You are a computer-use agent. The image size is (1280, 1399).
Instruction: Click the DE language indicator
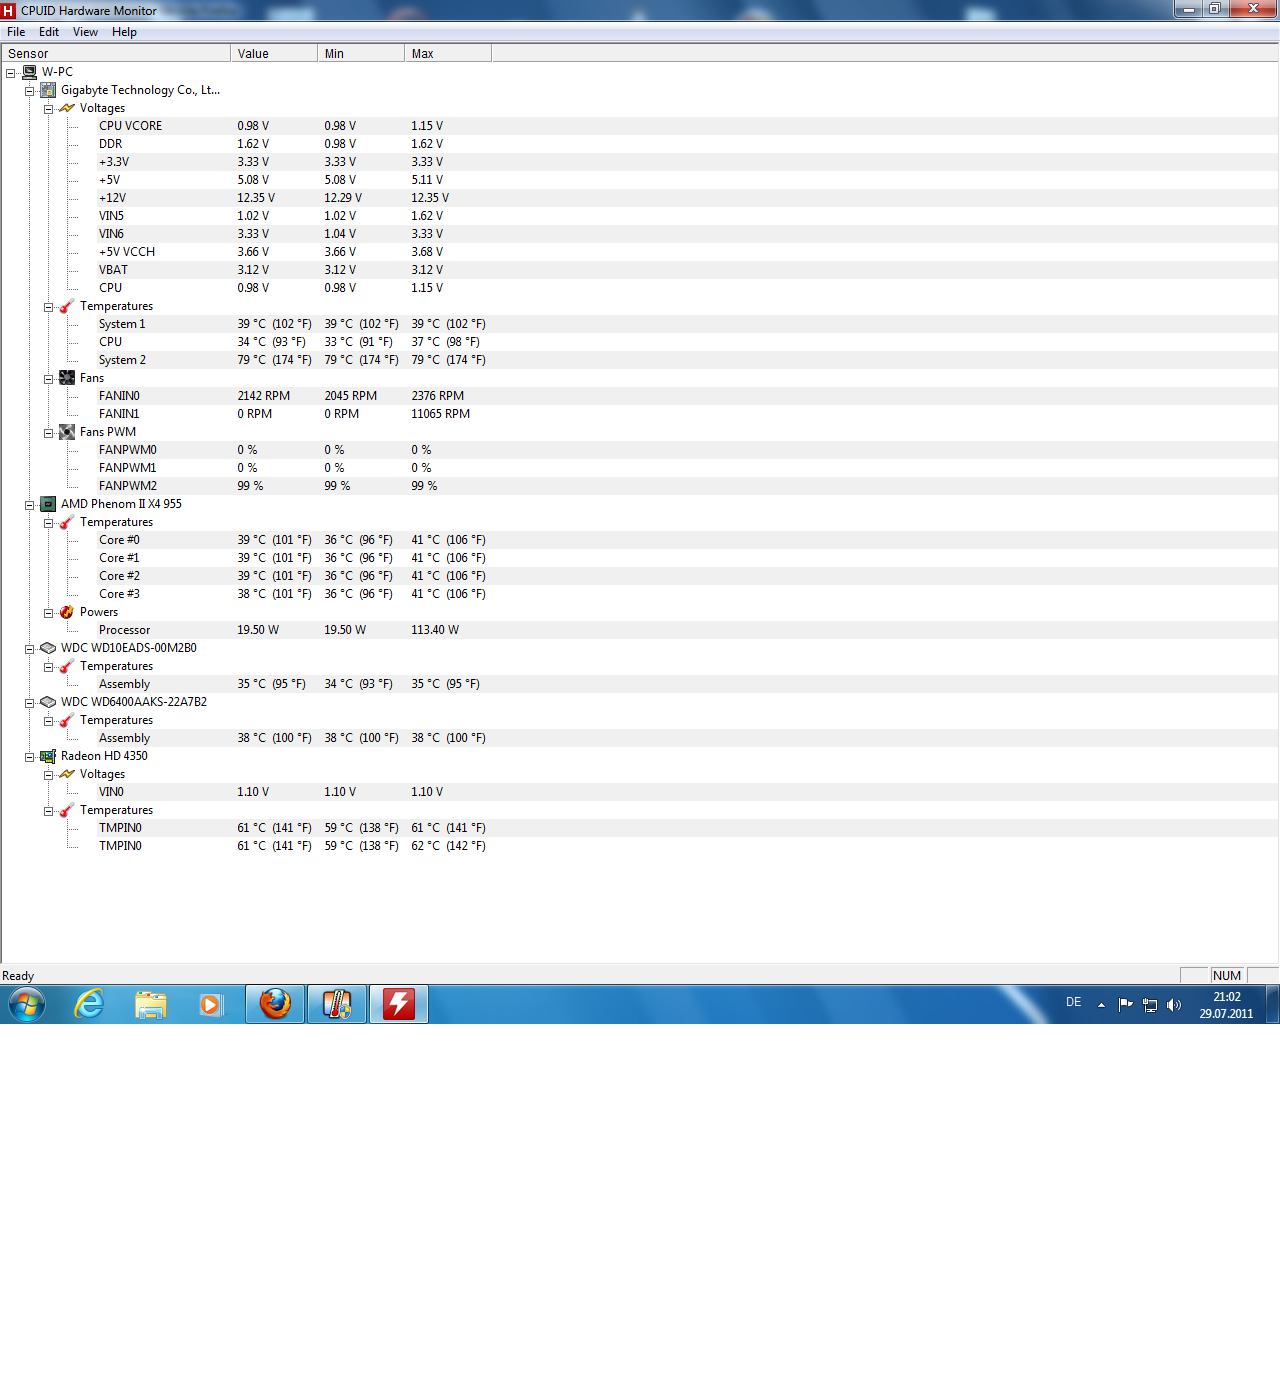click(x=1073, y=1002)
